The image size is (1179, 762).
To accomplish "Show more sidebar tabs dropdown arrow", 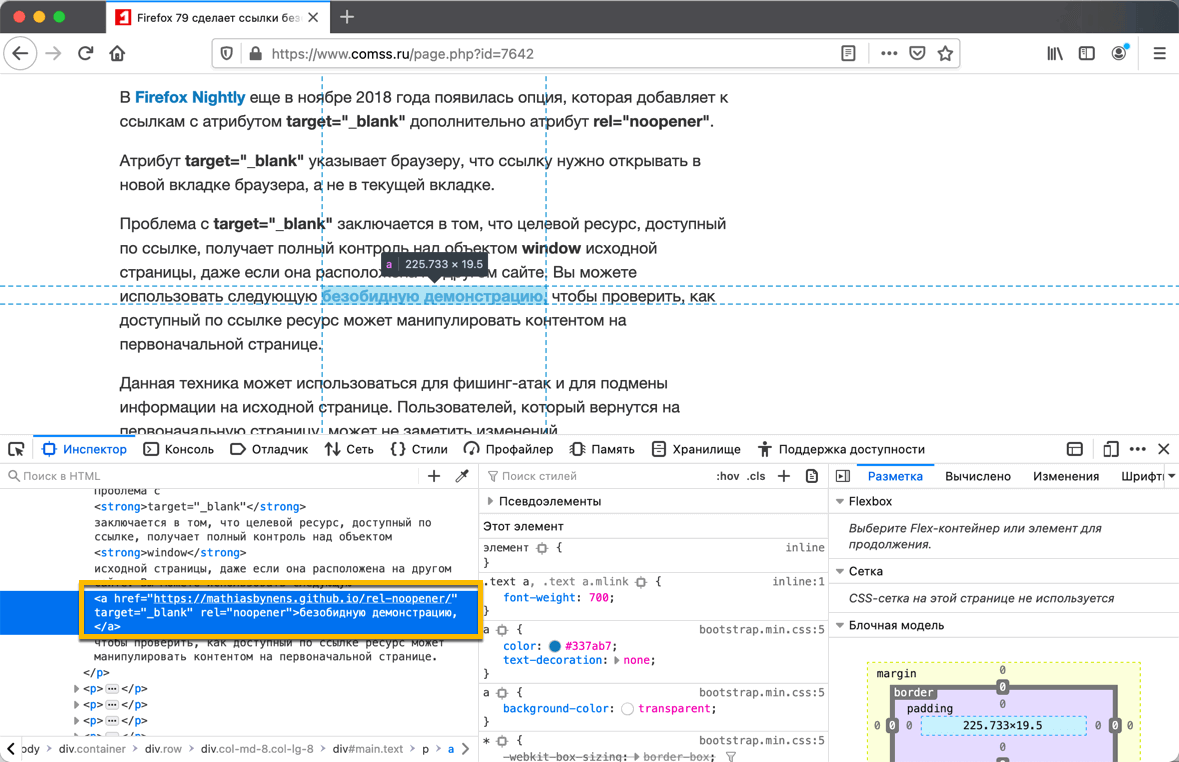I will [1171, 475].
